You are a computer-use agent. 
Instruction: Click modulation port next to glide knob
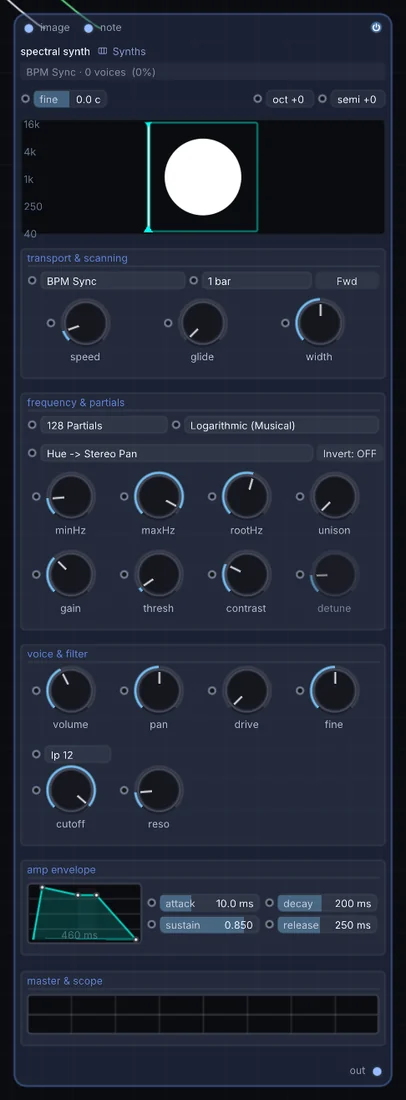(168, 323)
